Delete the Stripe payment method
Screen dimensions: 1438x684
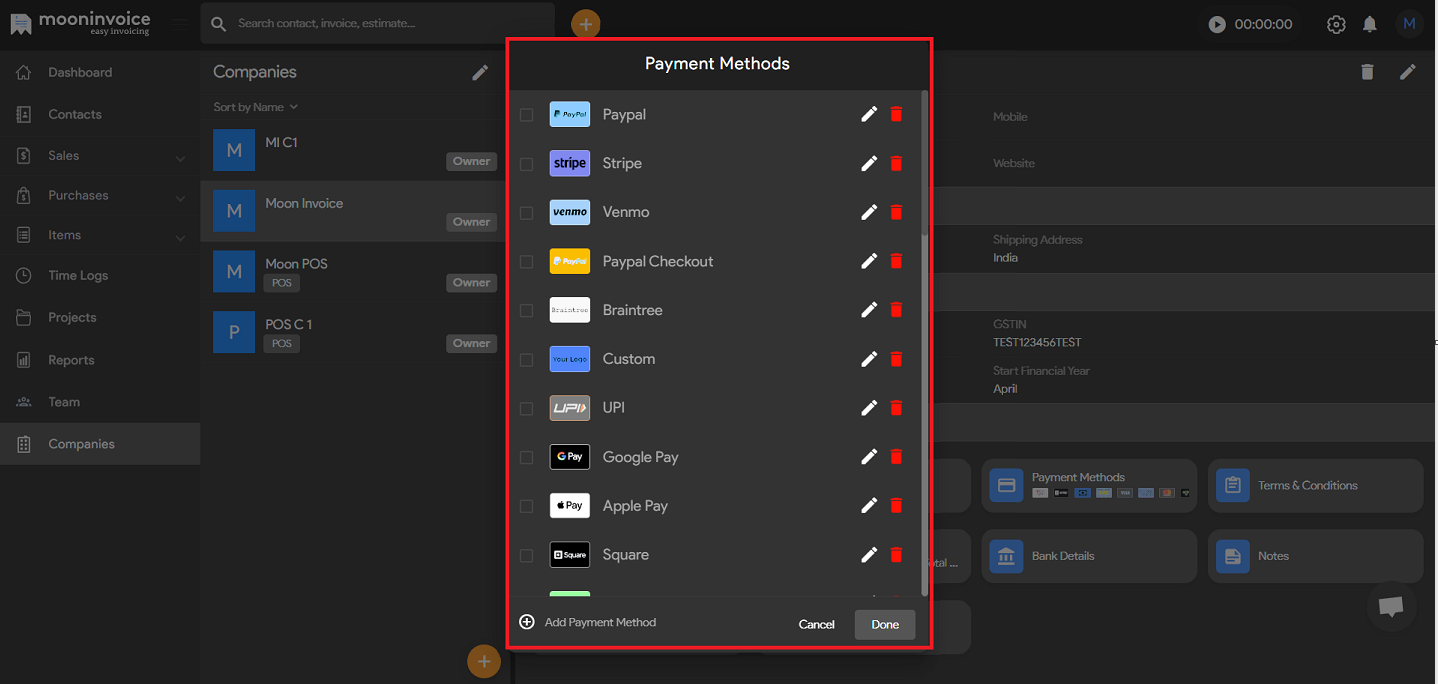coord(896,163)
